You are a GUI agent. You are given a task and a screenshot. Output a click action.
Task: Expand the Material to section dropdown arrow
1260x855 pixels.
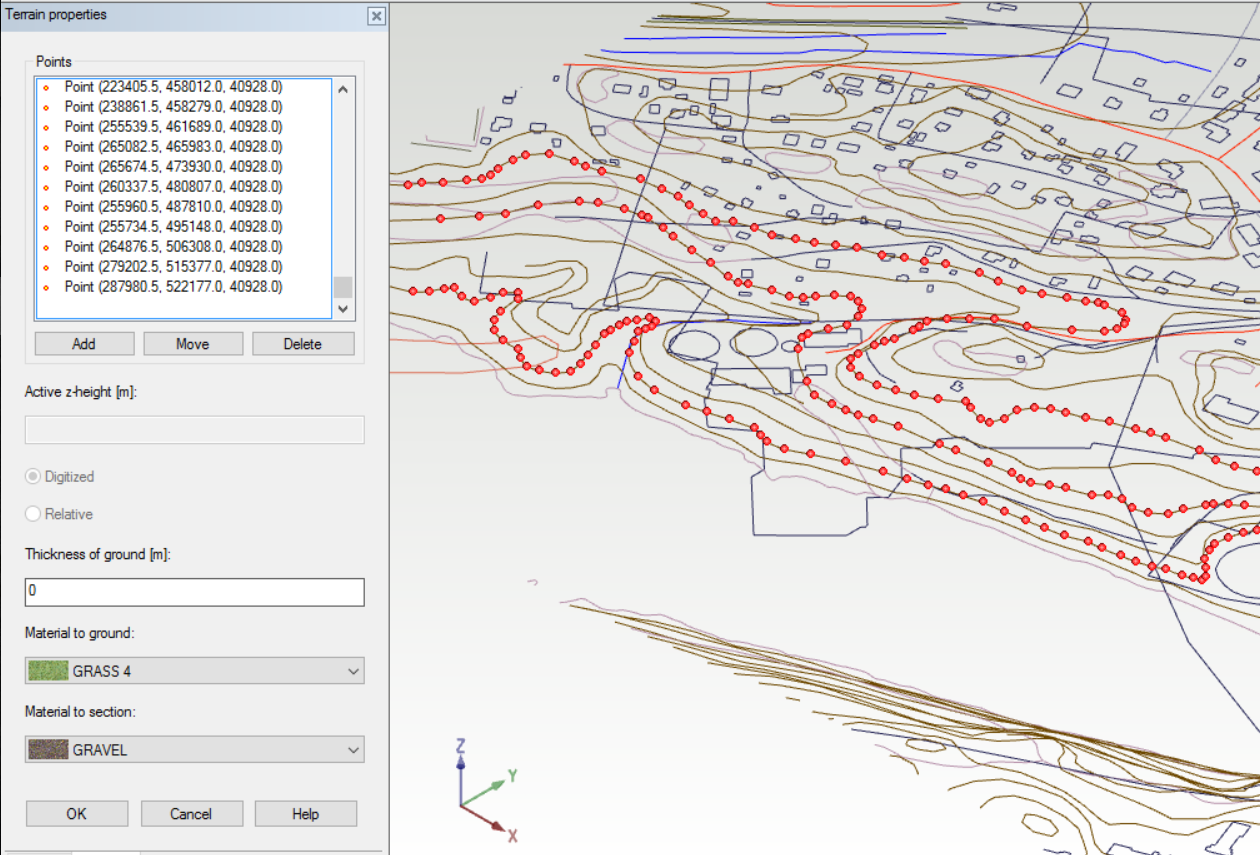pos(353,750)
